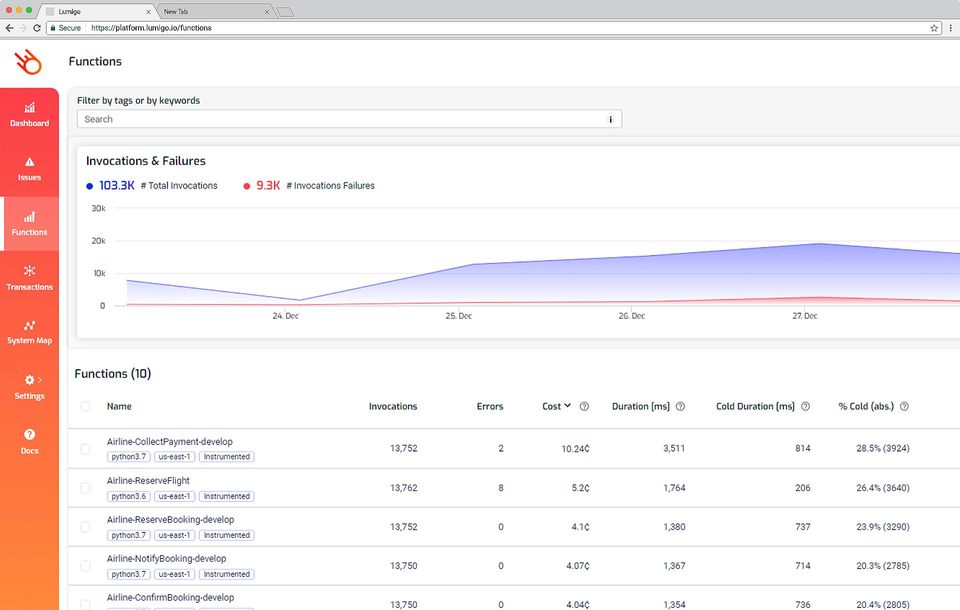Click the search info icon
960x610 pixels.
click(610, 119)
